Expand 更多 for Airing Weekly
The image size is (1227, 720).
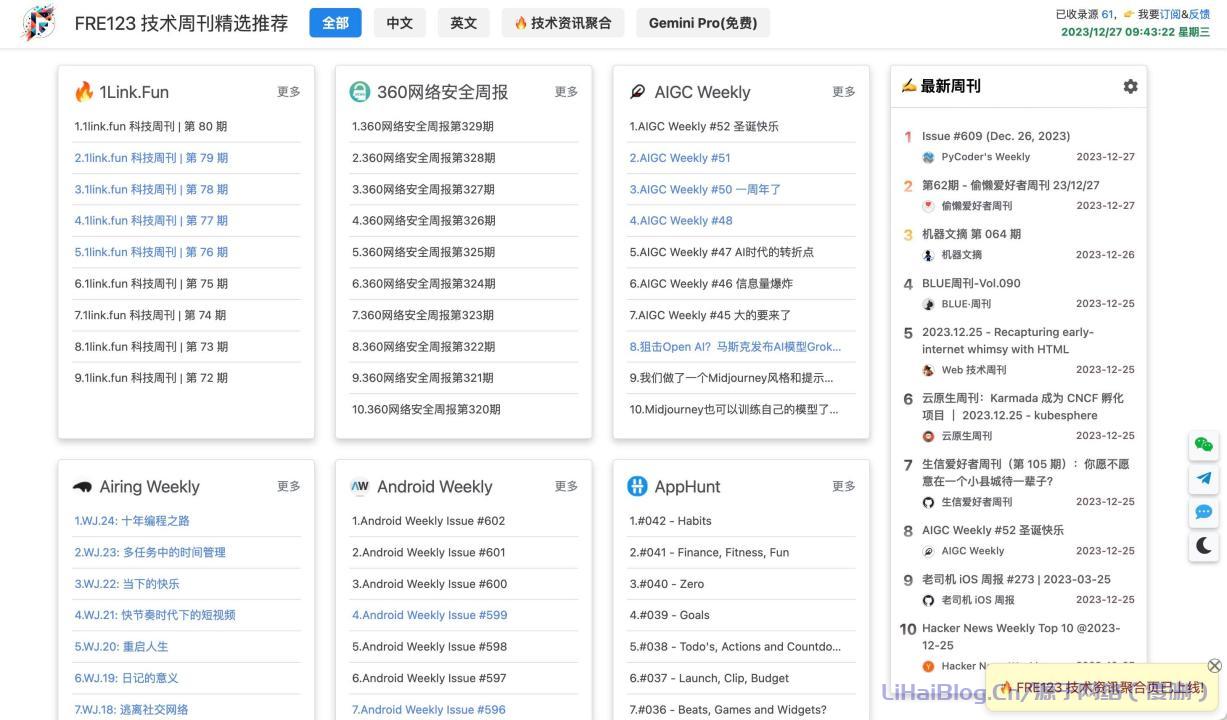coord(289,487)
